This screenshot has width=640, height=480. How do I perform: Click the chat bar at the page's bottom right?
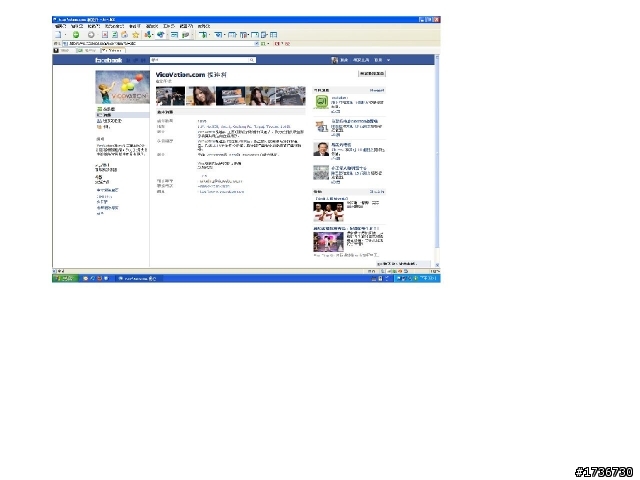click(x=403, y=264)
